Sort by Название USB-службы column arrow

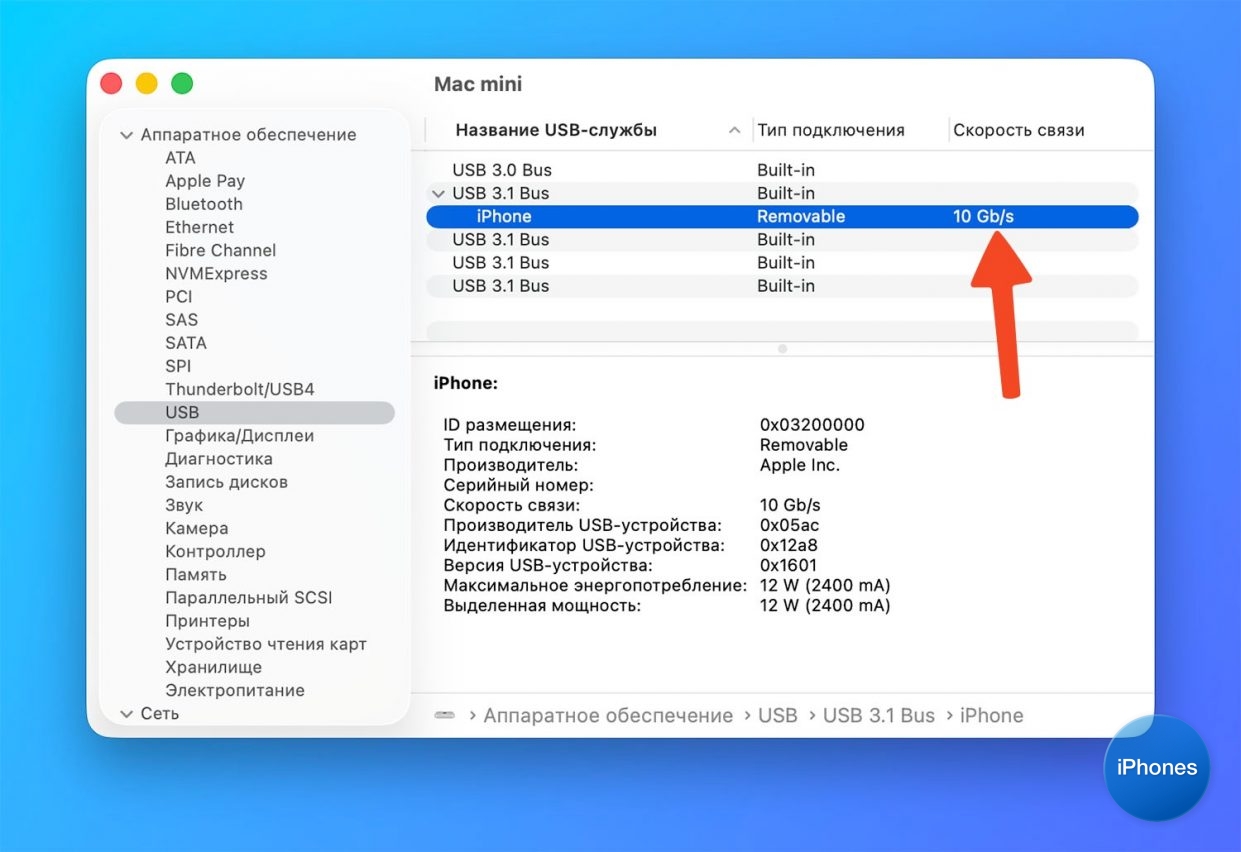pyautogui.click(x=734, y=131)
